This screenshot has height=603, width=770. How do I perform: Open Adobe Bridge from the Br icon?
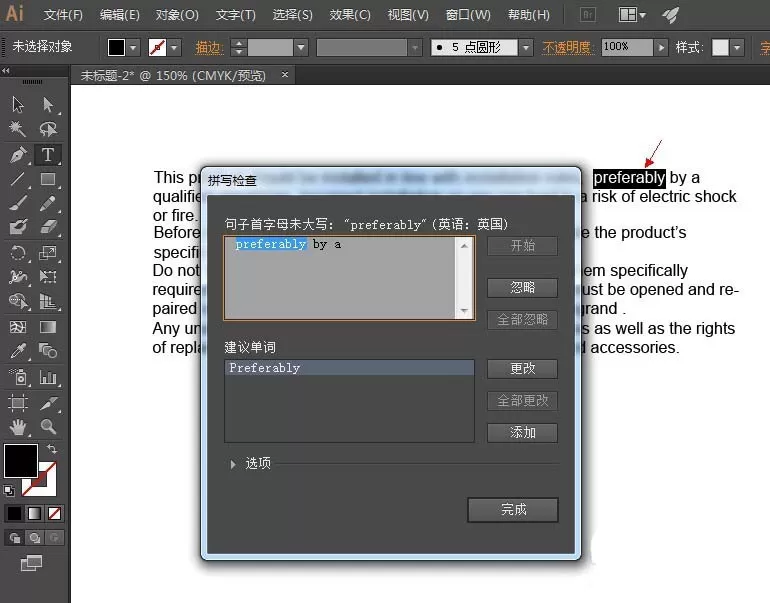coord(587,15)
